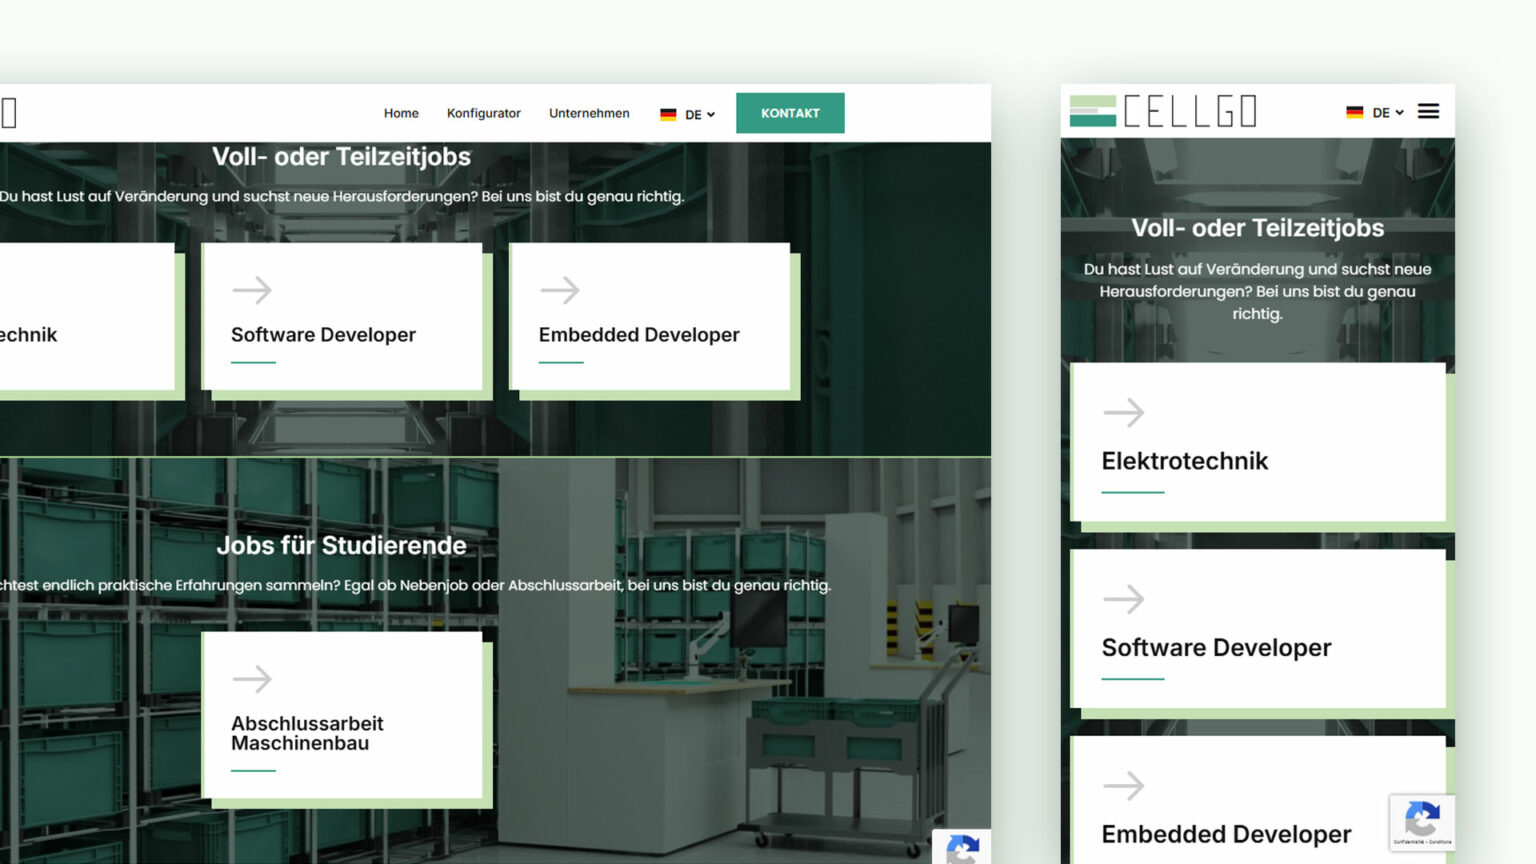Click arrow icon on mobile Elektrotechnik card
The width and height of the screenshot is (1536, 864).
tap(1123, 412)
